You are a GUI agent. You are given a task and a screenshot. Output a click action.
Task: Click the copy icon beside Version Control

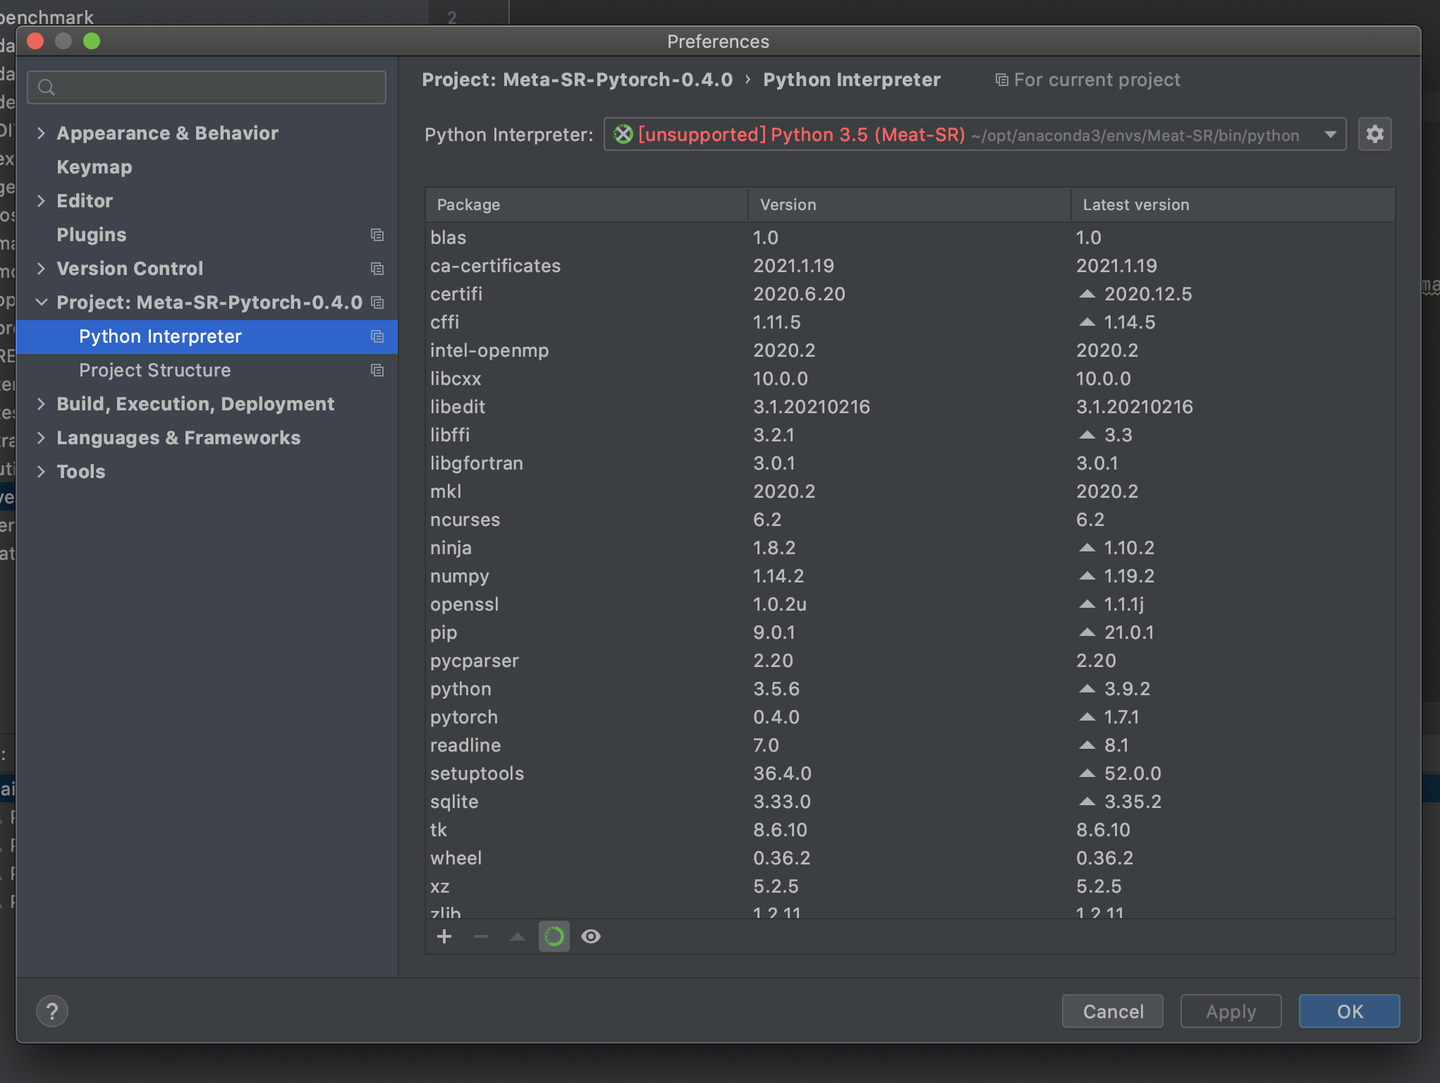(x=377, y=269)
